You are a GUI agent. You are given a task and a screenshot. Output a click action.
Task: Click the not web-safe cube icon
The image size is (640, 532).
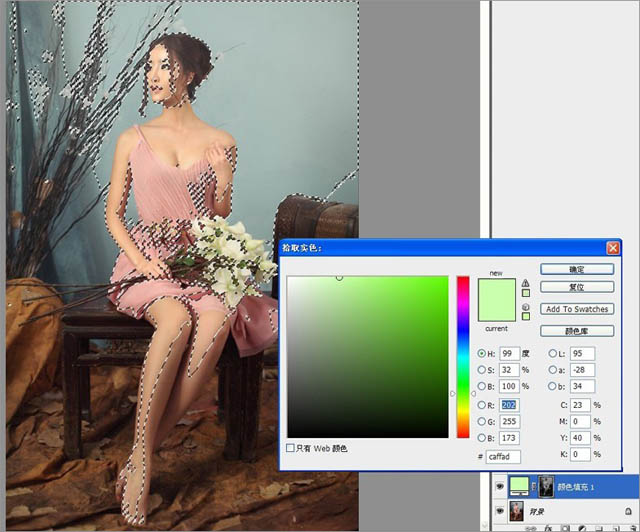pos(526,305)
